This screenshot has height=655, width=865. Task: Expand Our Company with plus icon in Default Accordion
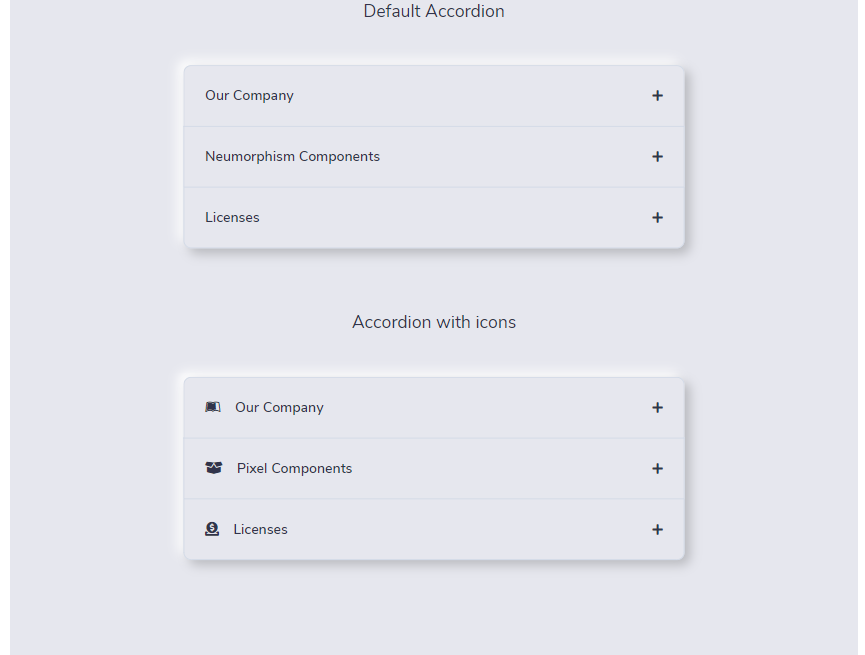[657, 96]
